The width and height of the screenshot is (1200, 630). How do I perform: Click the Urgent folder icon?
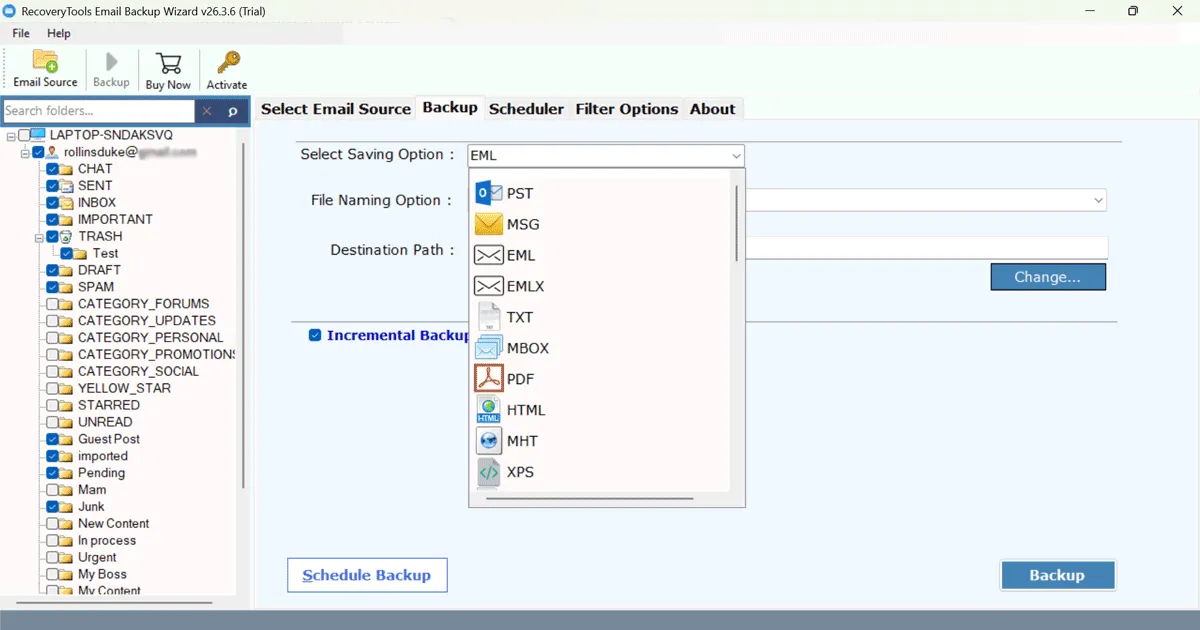(67, 558)
